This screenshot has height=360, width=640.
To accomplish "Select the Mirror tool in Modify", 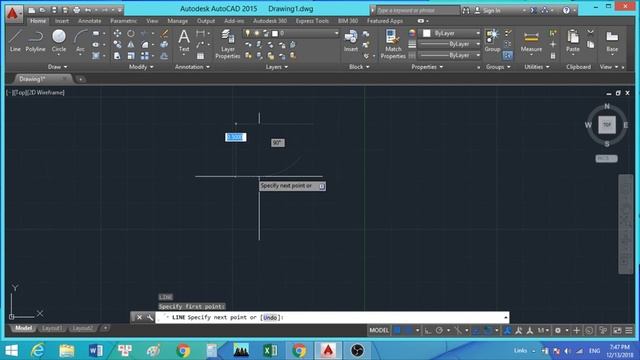I will [x=131, y=44].
